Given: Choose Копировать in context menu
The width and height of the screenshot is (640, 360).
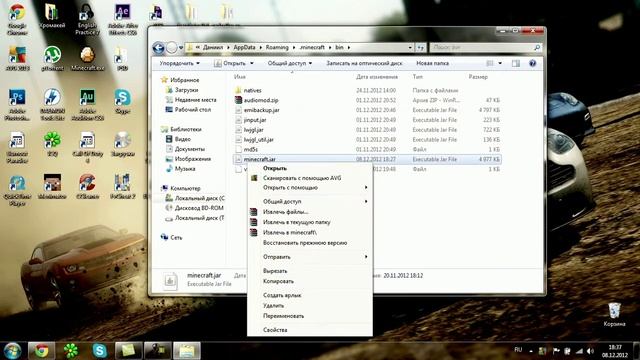Looking at the screenshot, I should point(310,281).
